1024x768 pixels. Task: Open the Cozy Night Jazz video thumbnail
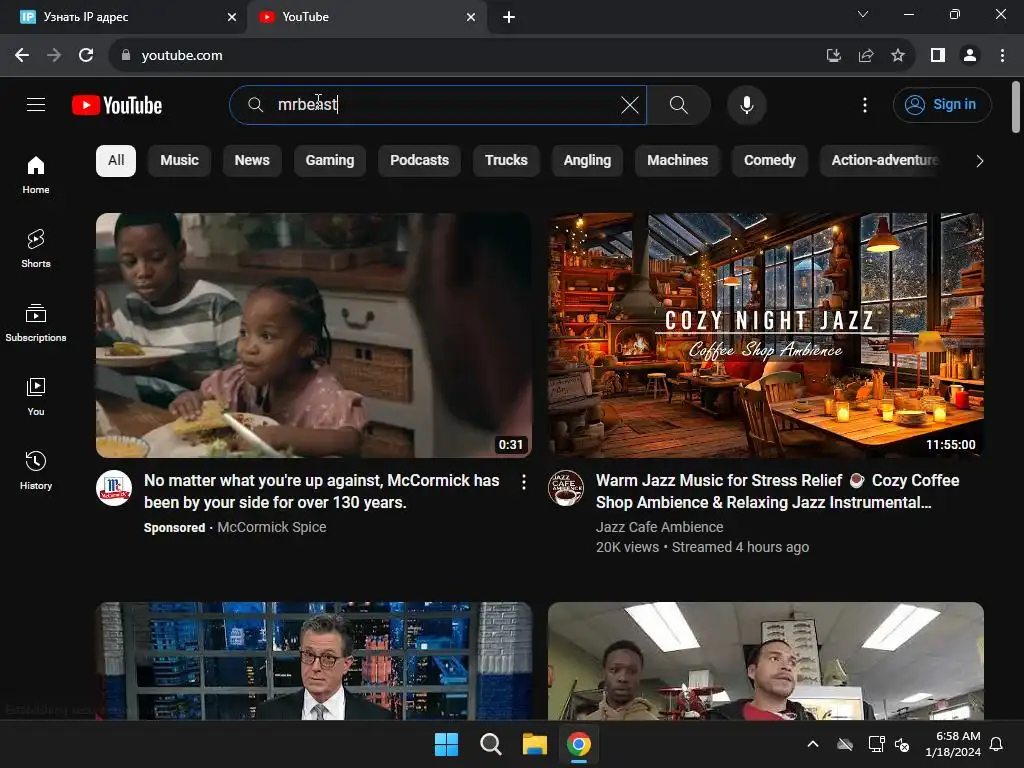coord(766,335)
